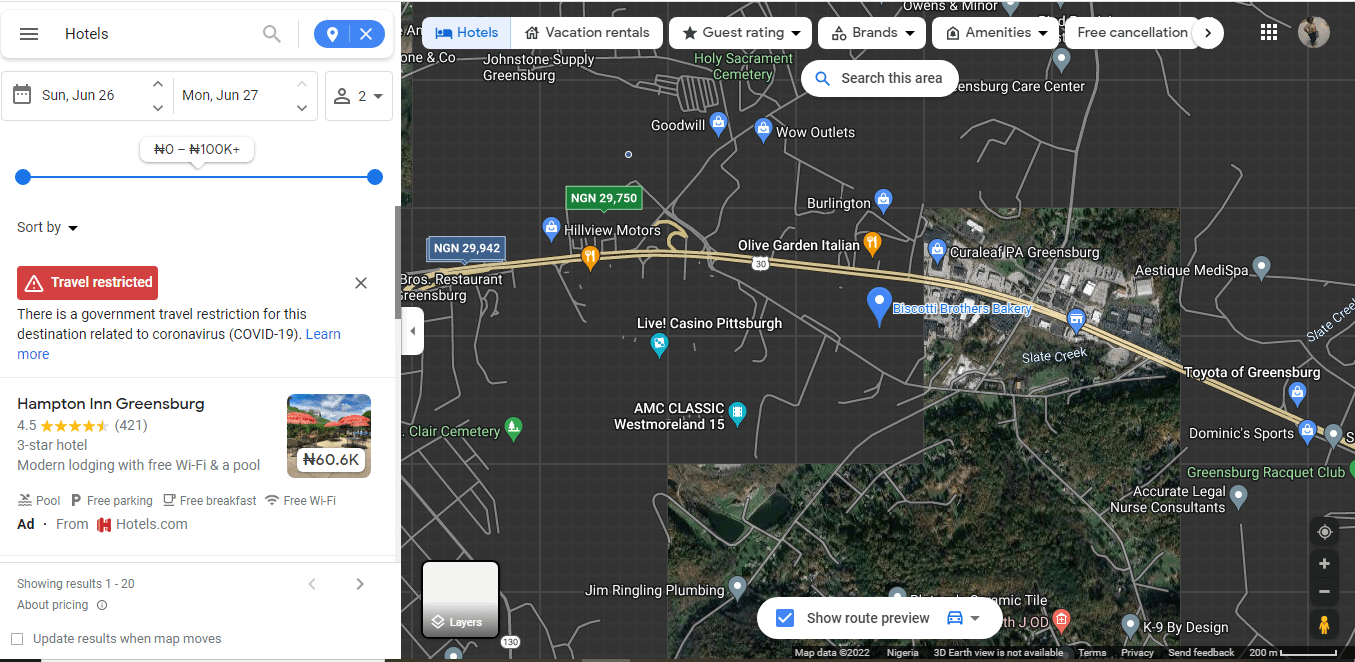
Task: Increase check-in date with up arrow
Action: [158, 84]
